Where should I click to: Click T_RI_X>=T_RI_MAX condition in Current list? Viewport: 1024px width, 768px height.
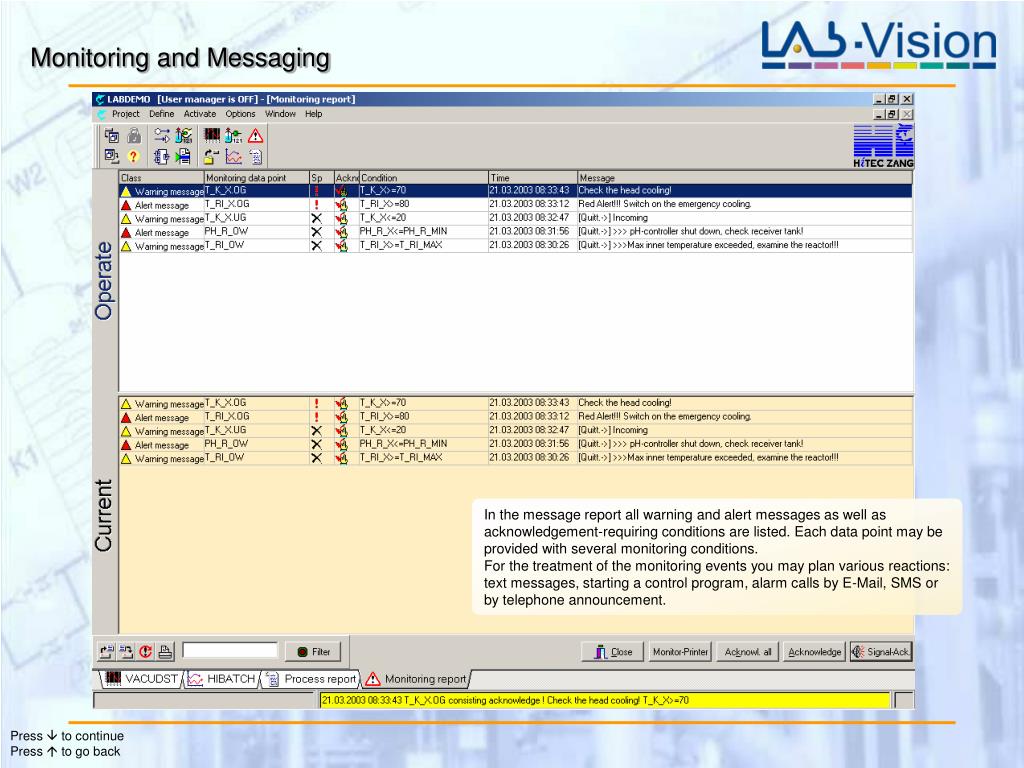pyautogui.click(x=401, y=458)
